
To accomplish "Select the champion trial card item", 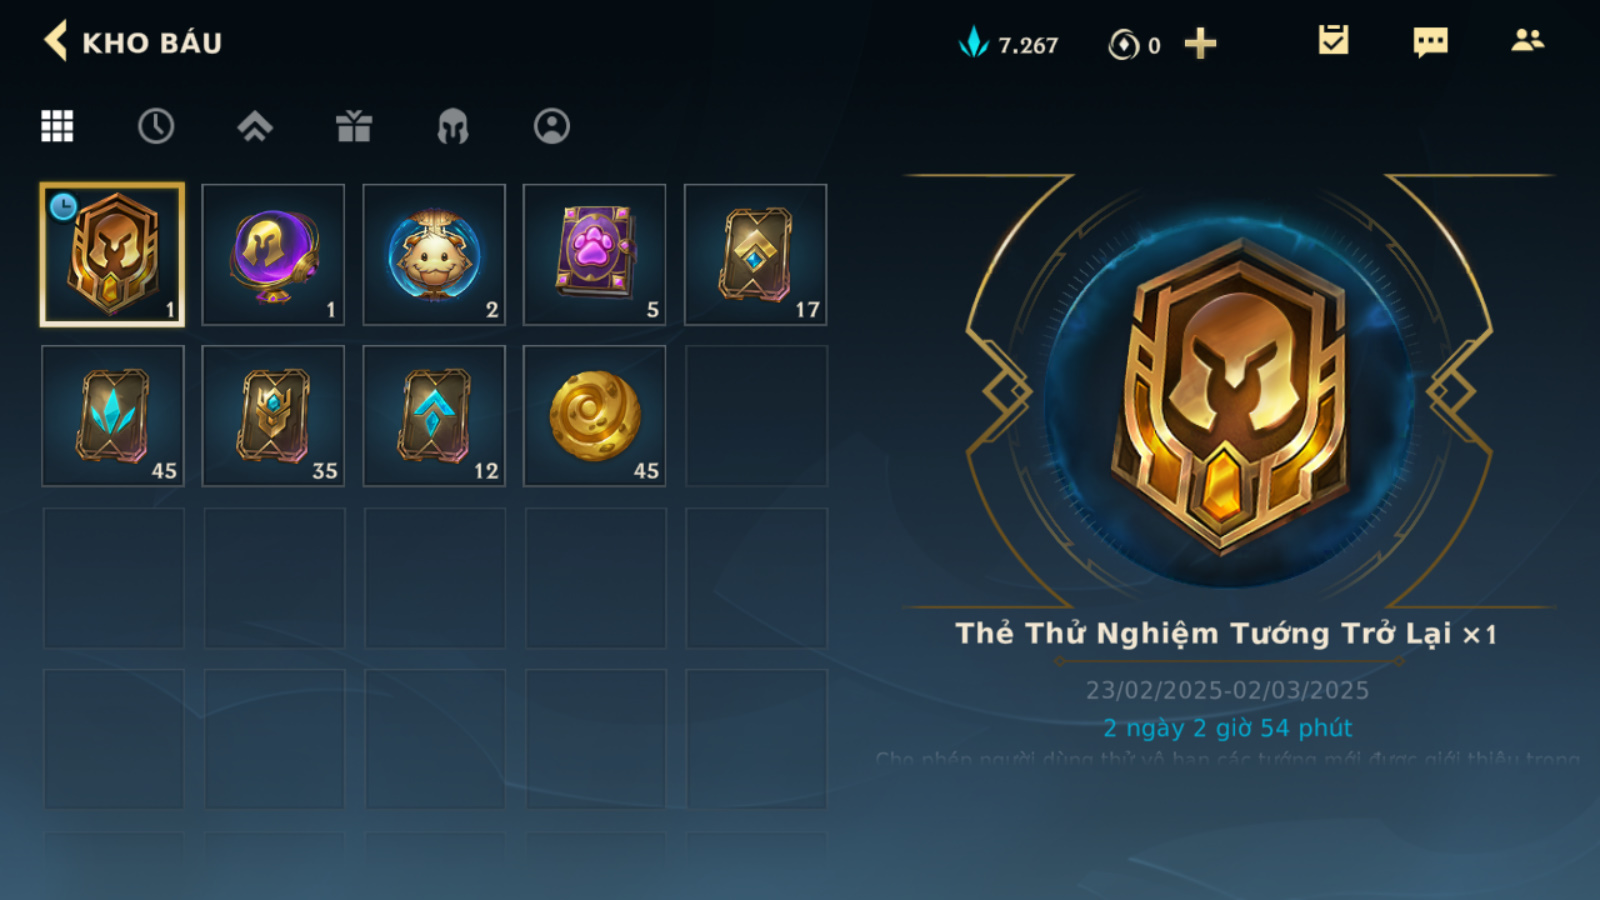I will click(112, 255).
